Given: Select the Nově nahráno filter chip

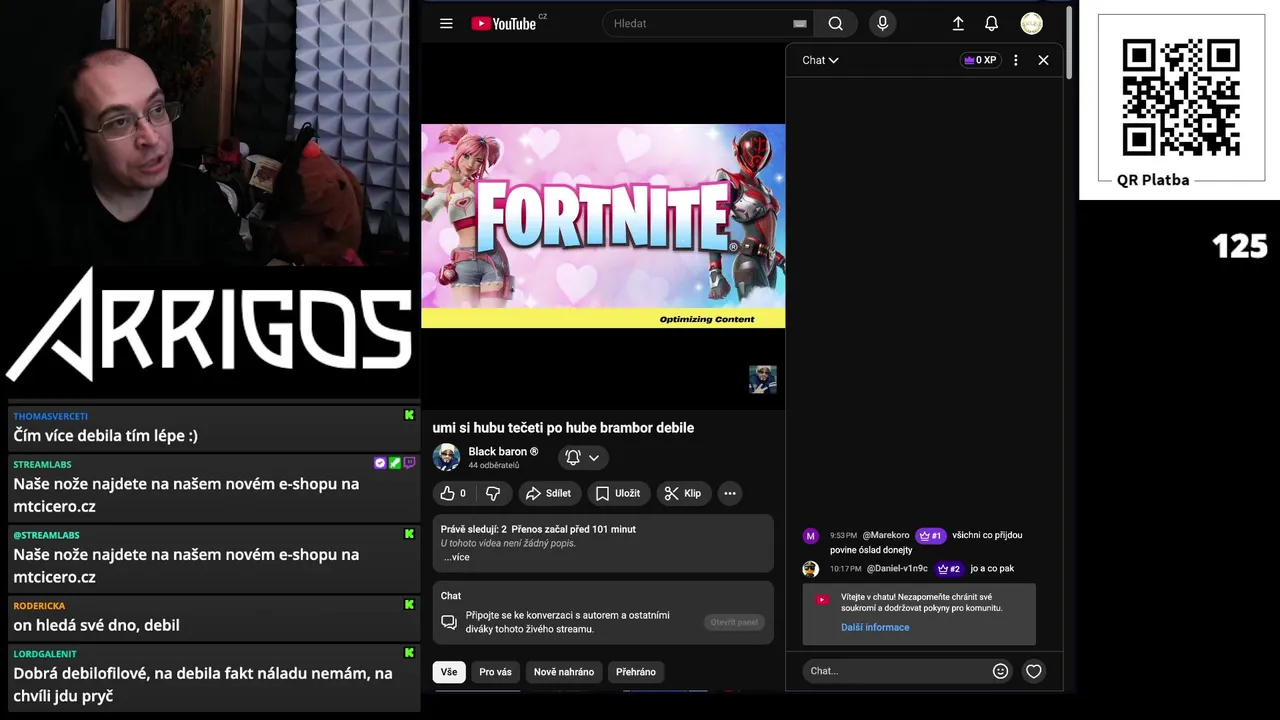Looking at the screenshot, I should [564, 672].
